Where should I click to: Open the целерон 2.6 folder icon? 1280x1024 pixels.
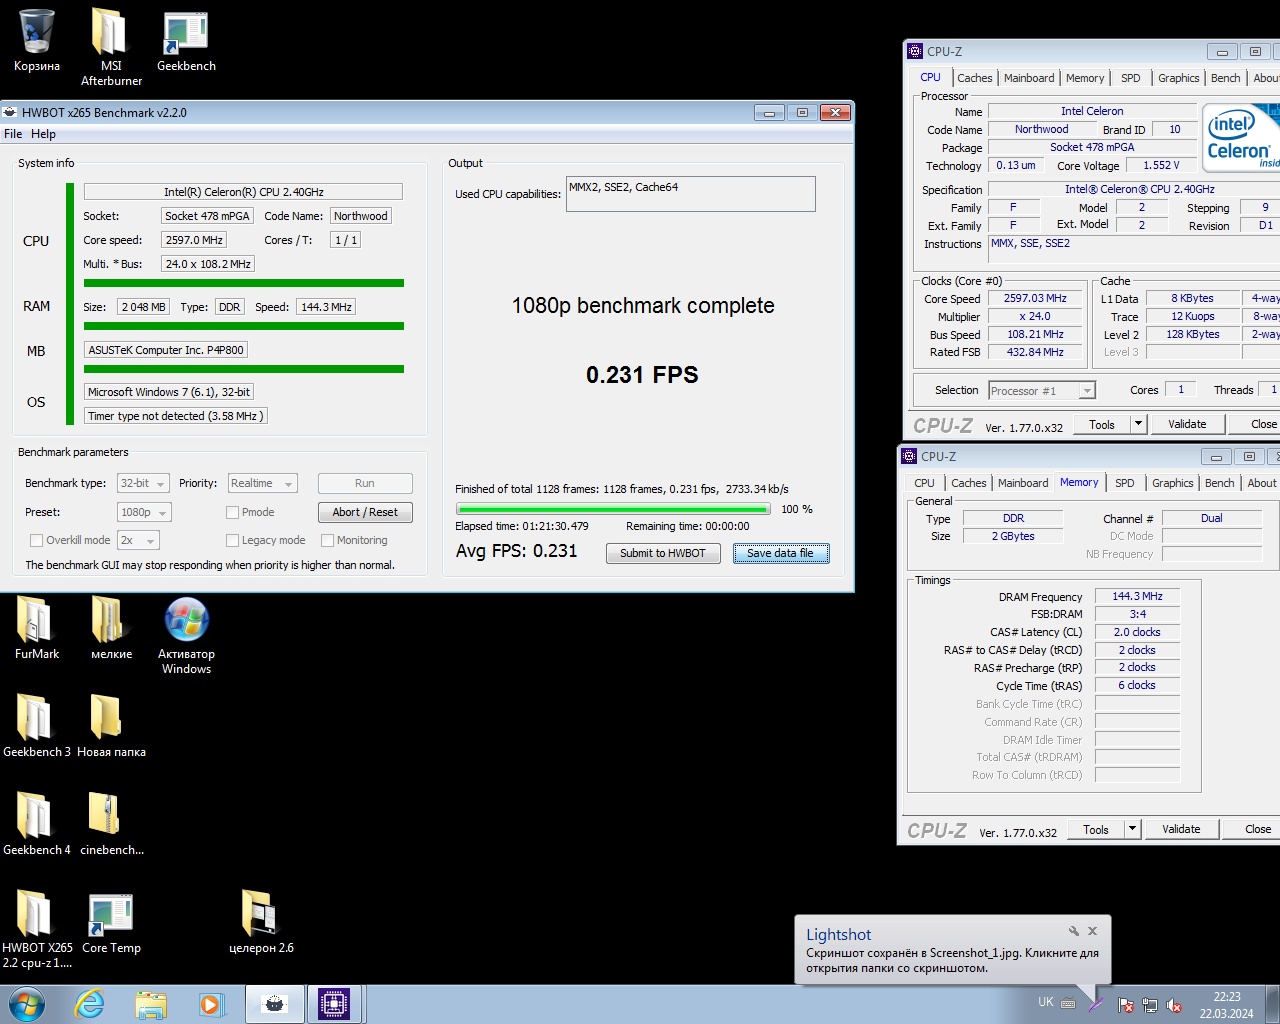261,922
